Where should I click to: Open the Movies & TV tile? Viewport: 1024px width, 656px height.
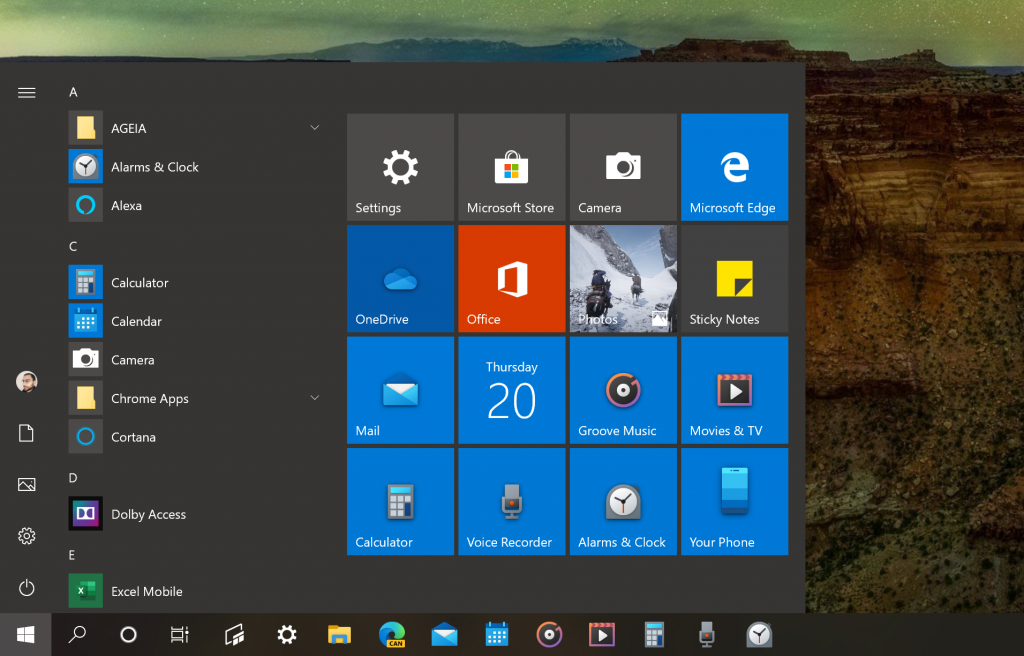click(734, 390)
